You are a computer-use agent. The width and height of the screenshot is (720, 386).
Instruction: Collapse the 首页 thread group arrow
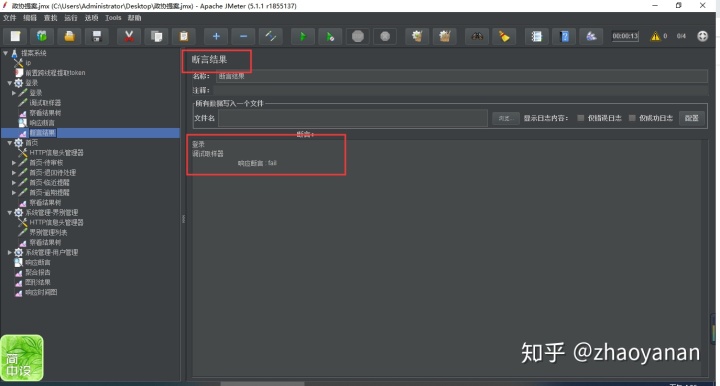point(10,143)
